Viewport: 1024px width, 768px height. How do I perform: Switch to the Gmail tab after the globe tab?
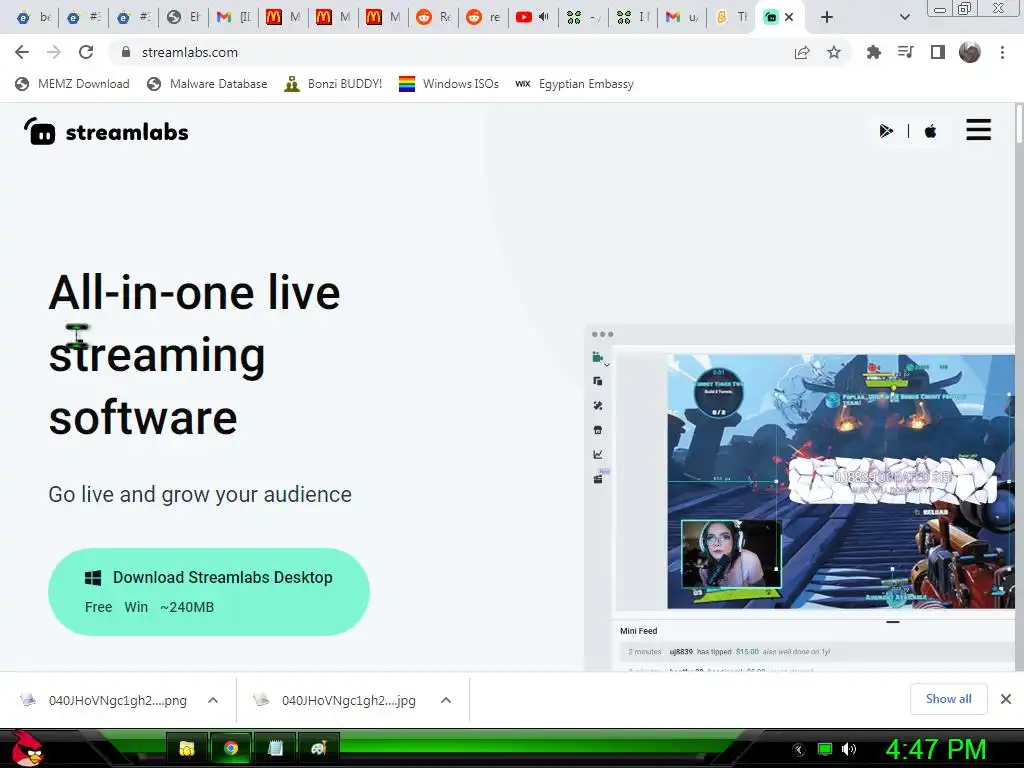(234, 17)
